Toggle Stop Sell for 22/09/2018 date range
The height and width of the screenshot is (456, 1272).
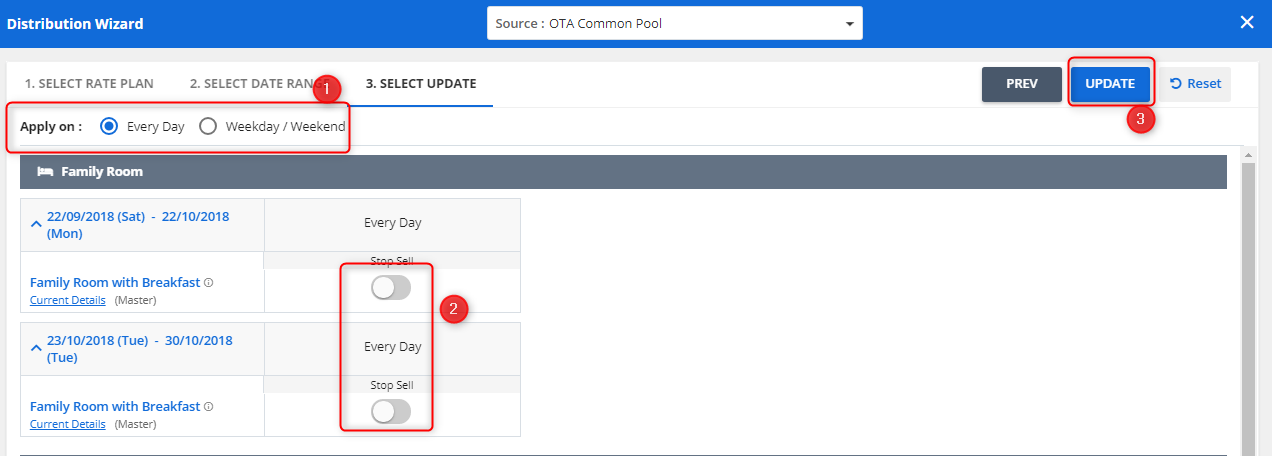(391, 288)
